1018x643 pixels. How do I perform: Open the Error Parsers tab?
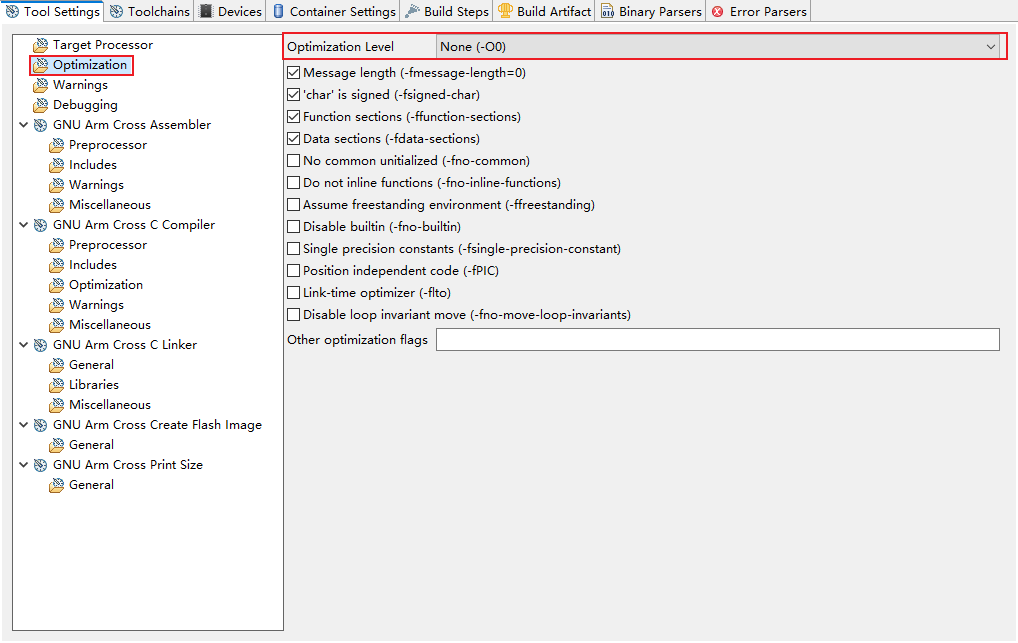pyautogui.click(x=759, y=12)
